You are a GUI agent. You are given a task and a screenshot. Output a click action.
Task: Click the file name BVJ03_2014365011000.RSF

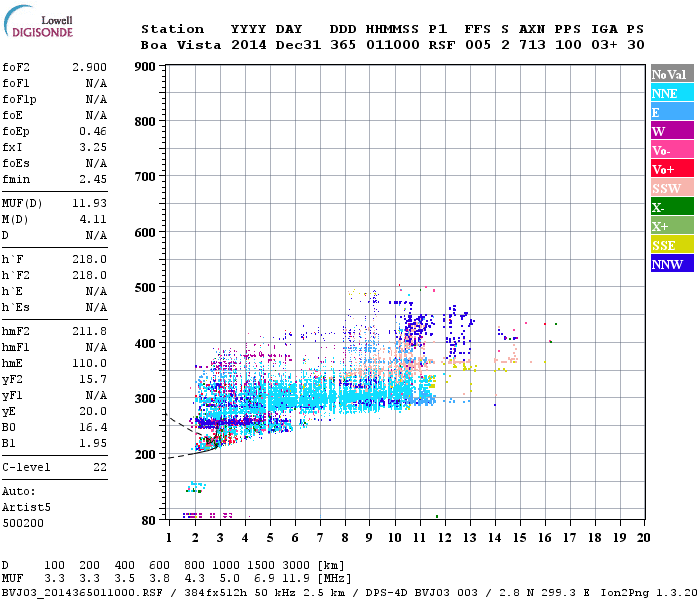(82, 593)
